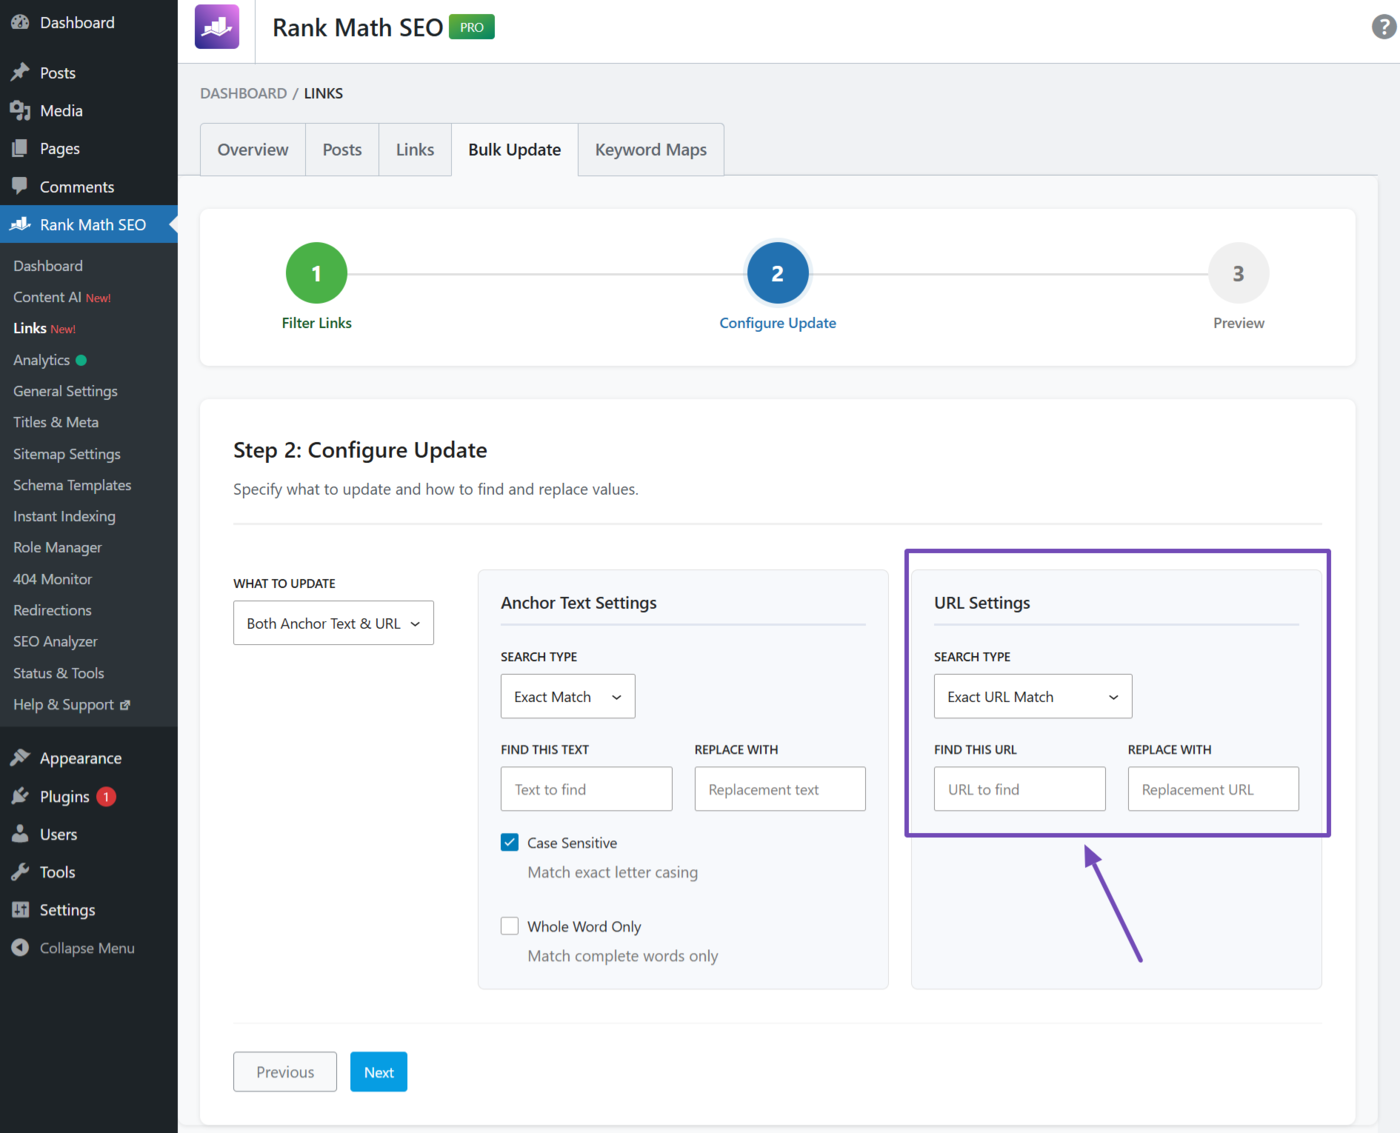
Task: Select the Media library icon in sidebar
Action: [20, 110]
